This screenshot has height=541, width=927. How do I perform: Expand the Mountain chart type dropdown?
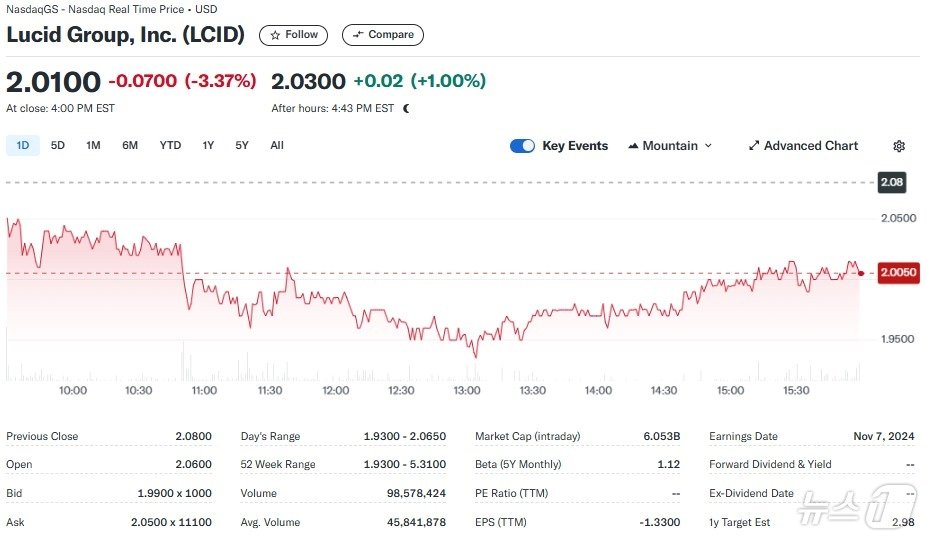coord(670,146)
